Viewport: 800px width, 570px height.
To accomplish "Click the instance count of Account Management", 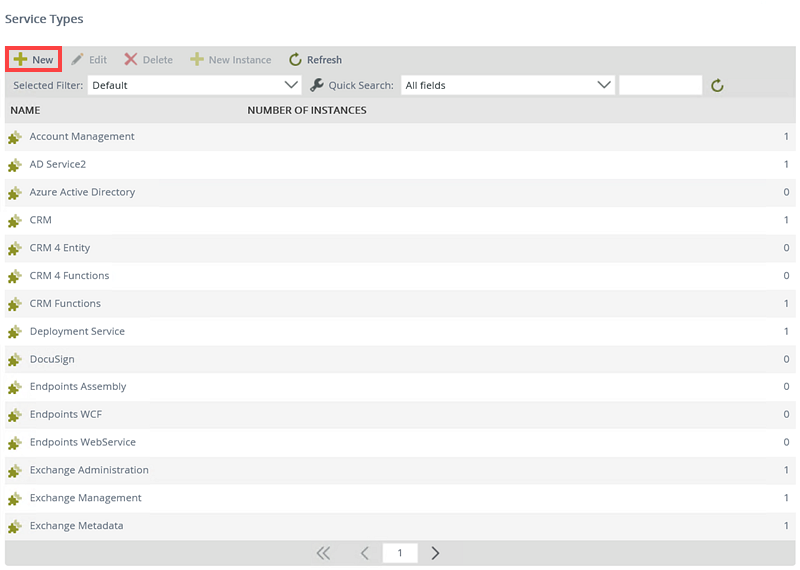I will point(786,136).
